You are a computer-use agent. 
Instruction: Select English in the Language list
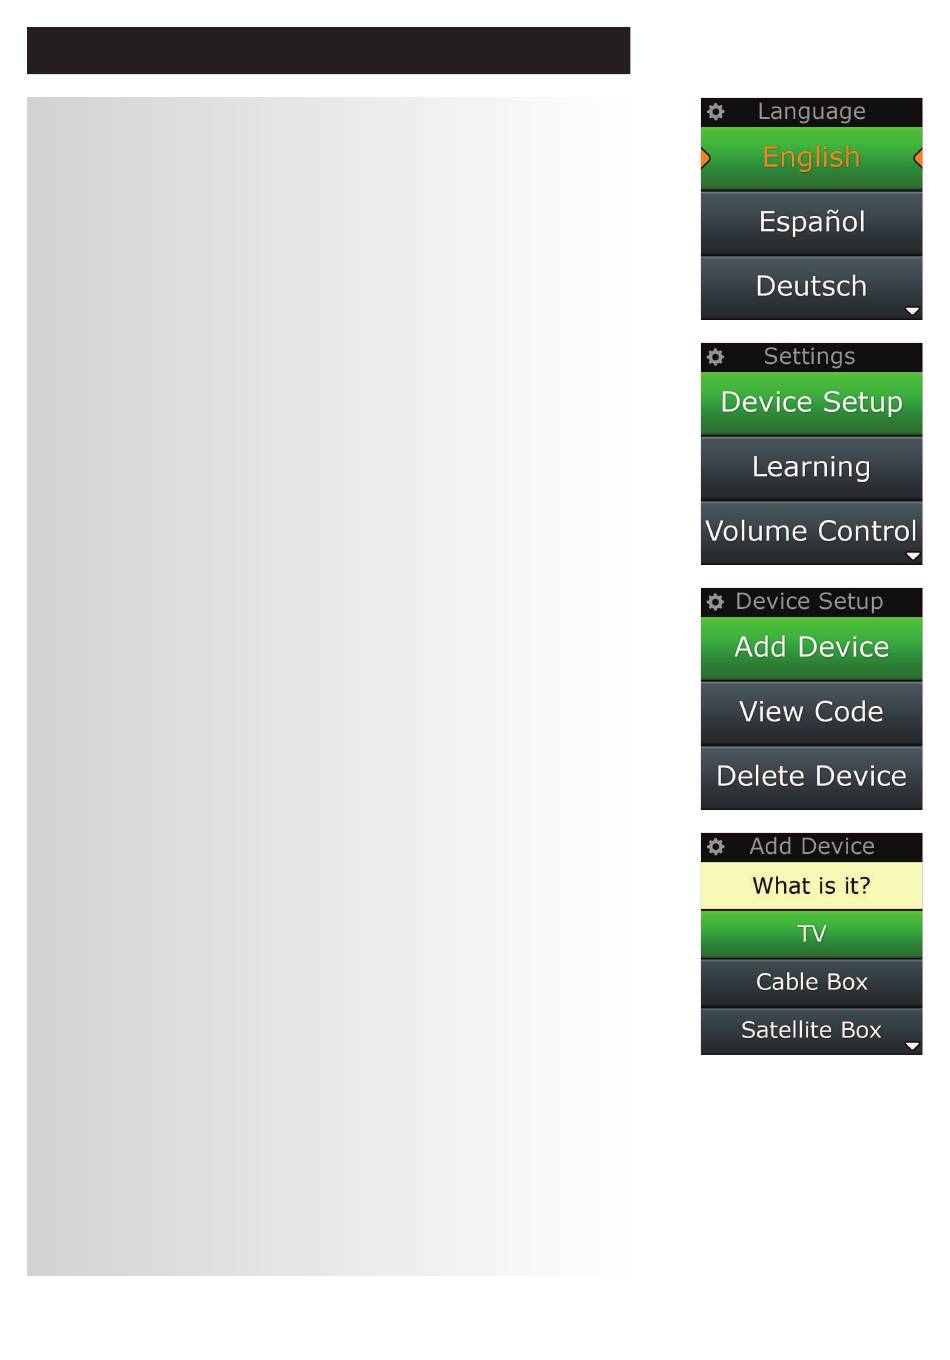click(811, 158)
